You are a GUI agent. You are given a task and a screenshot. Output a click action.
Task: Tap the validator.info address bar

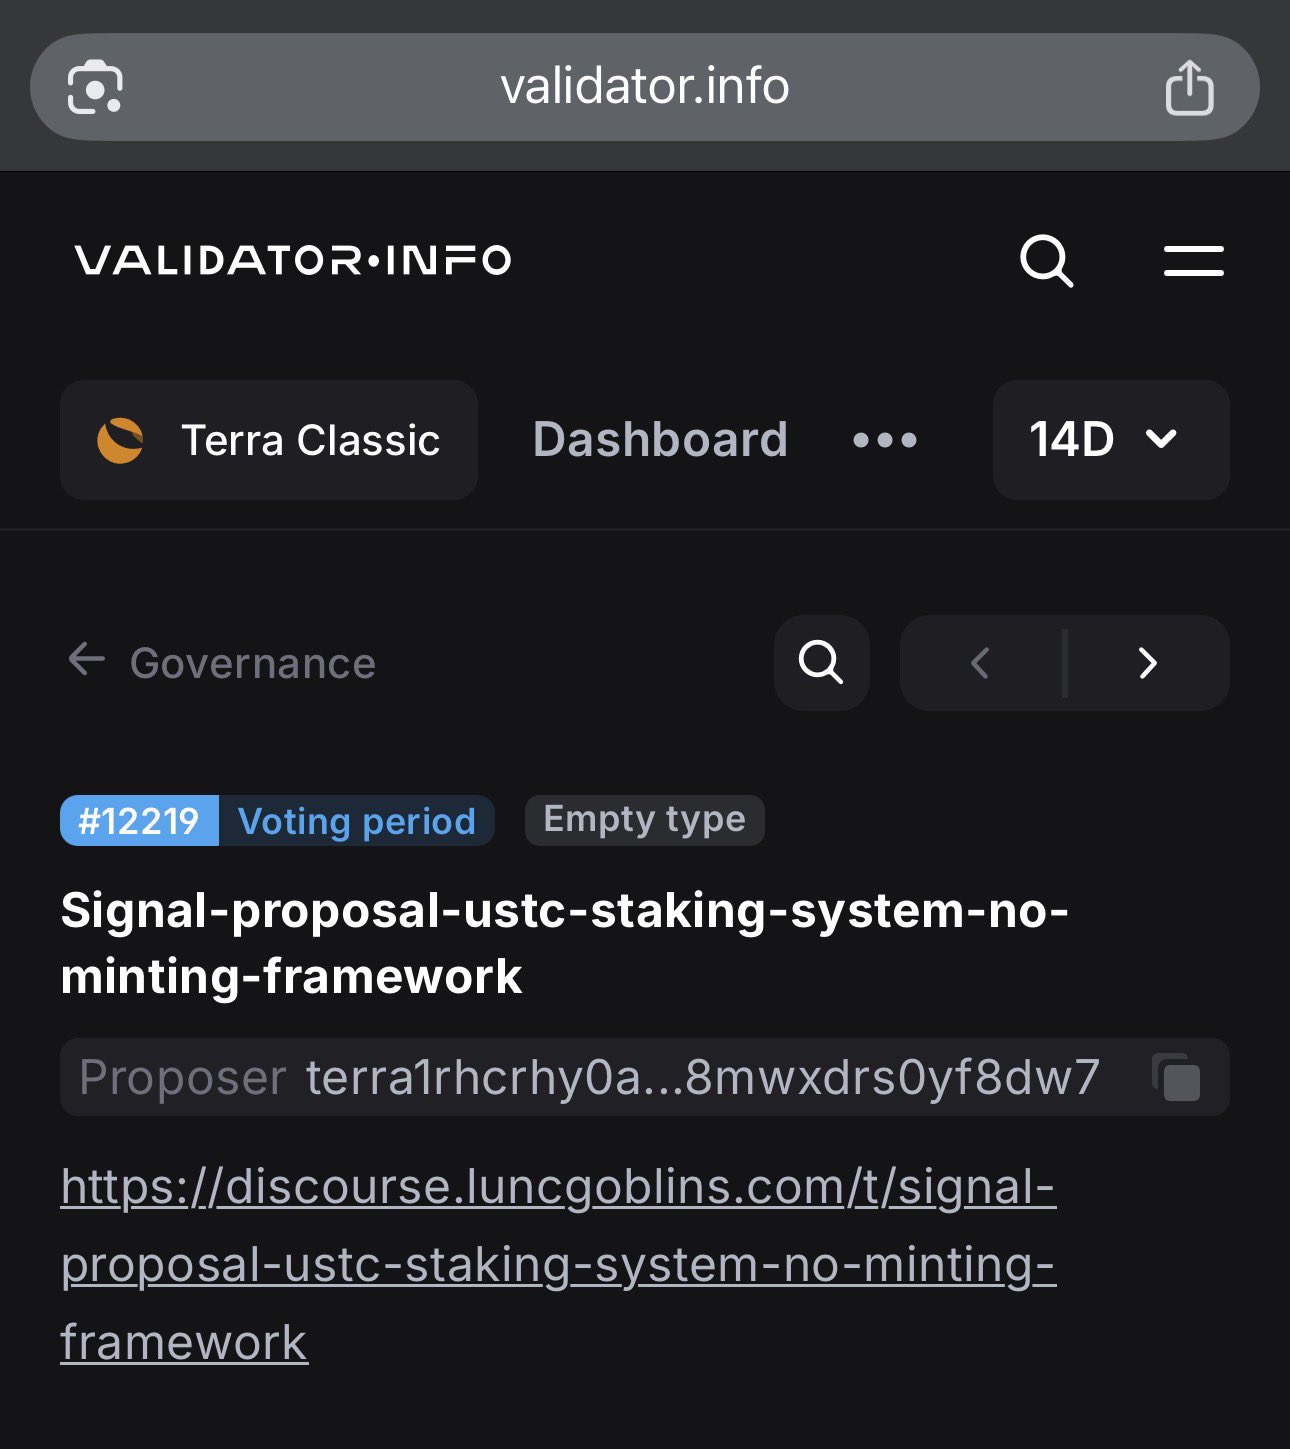coord(645,87)
